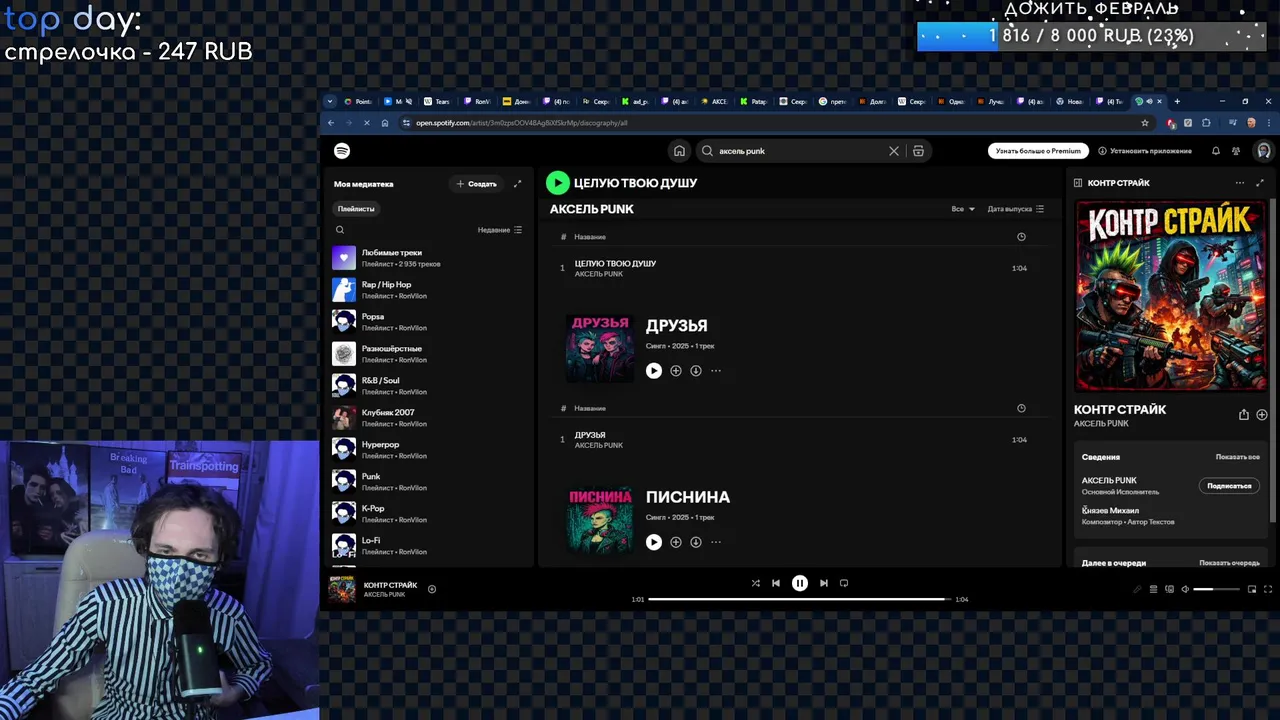Open the Все filter dropdown

963,209
